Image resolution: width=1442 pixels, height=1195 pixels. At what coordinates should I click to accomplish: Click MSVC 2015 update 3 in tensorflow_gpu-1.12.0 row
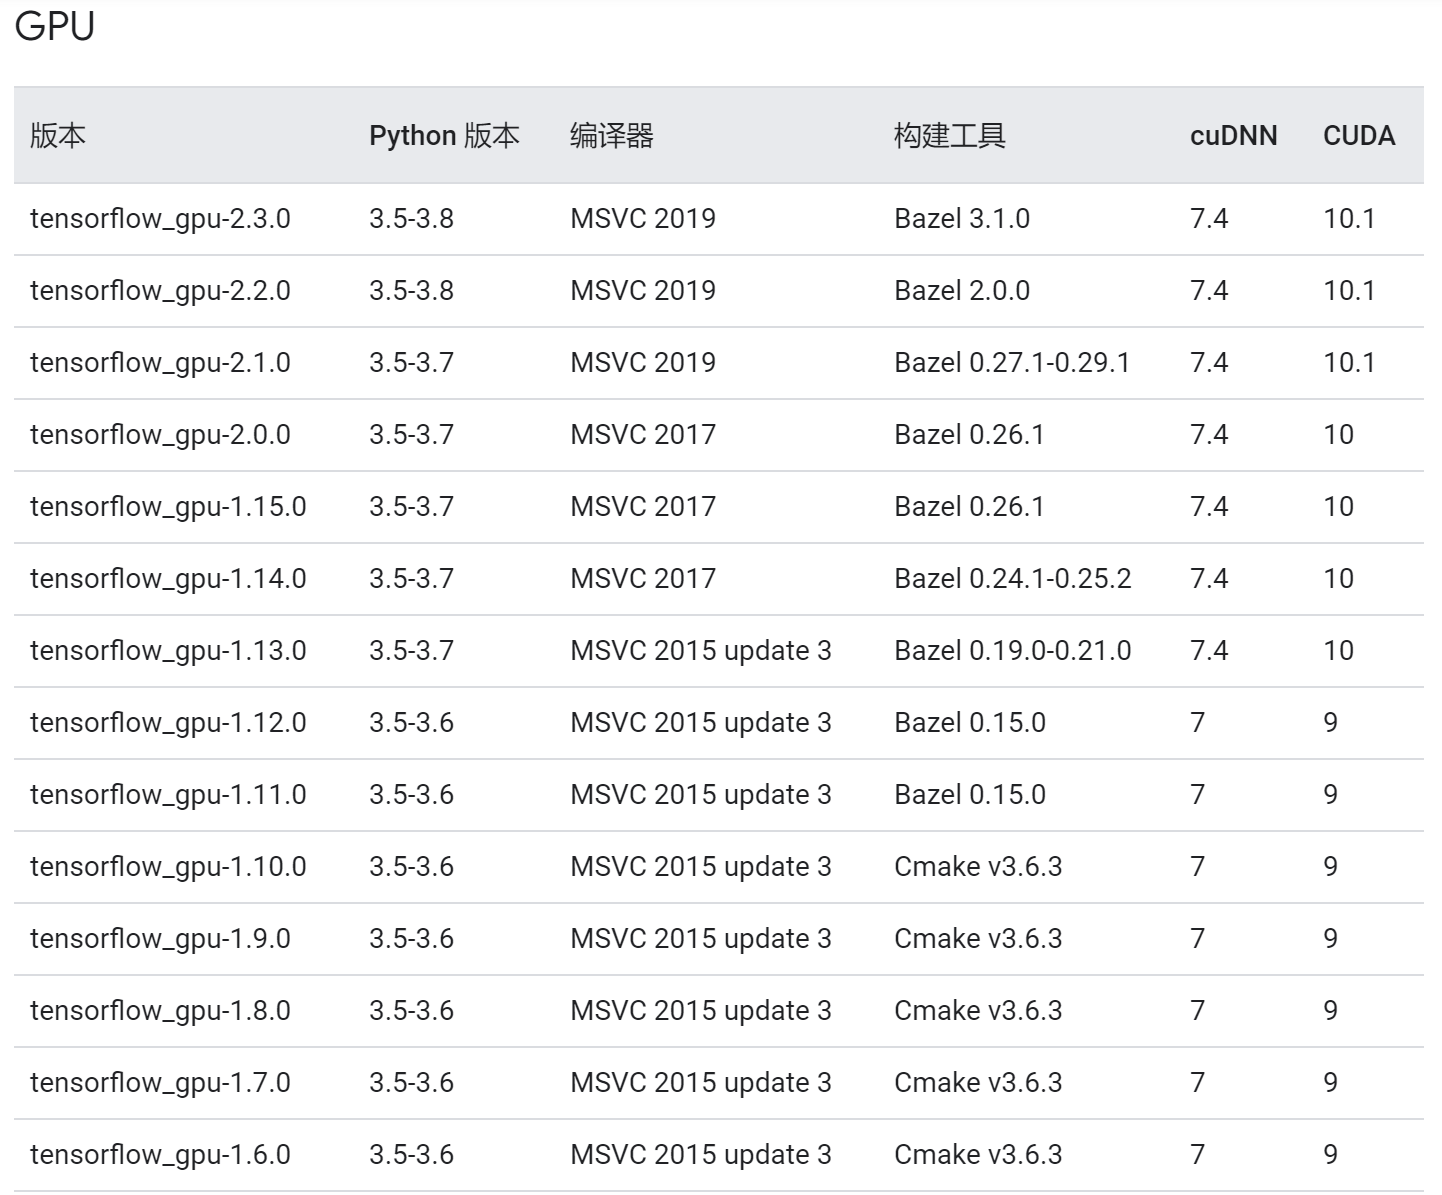(x=701, y=723)
